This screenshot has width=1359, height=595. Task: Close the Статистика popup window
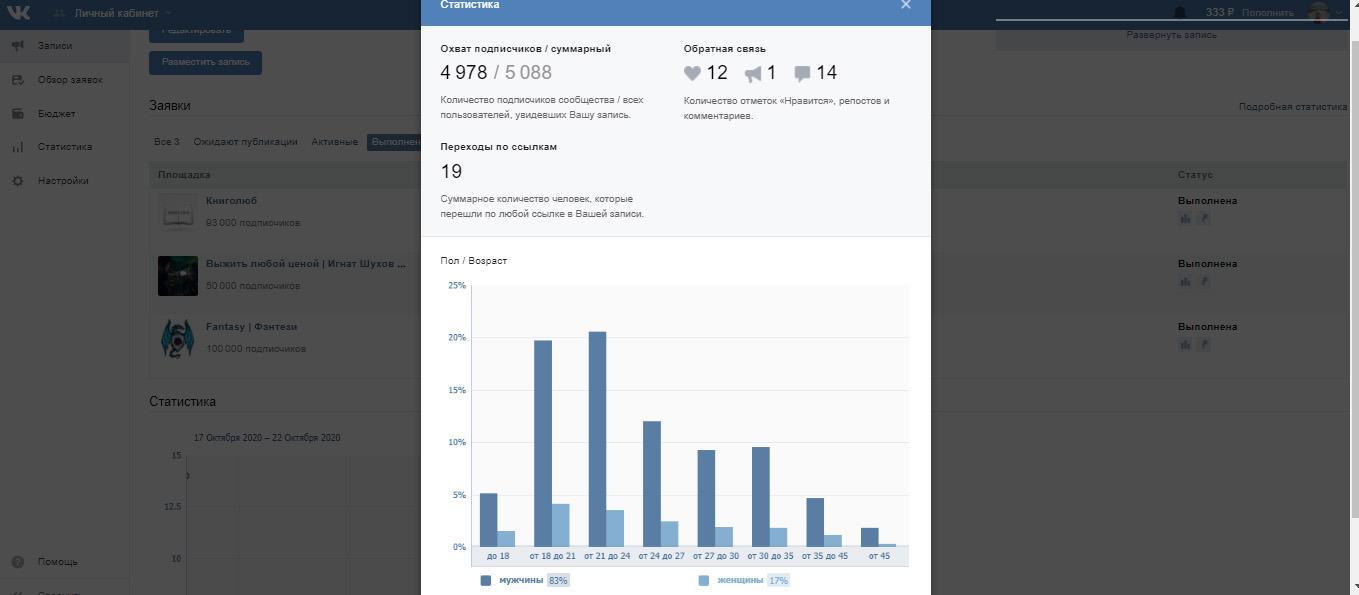click(x=905, y=5)
